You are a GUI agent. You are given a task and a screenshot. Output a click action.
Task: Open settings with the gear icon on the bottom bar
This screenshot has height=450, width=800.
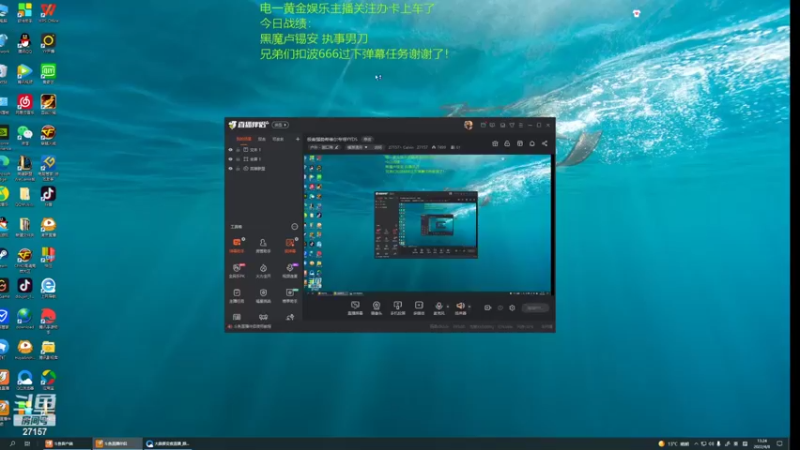pos(512,308)
